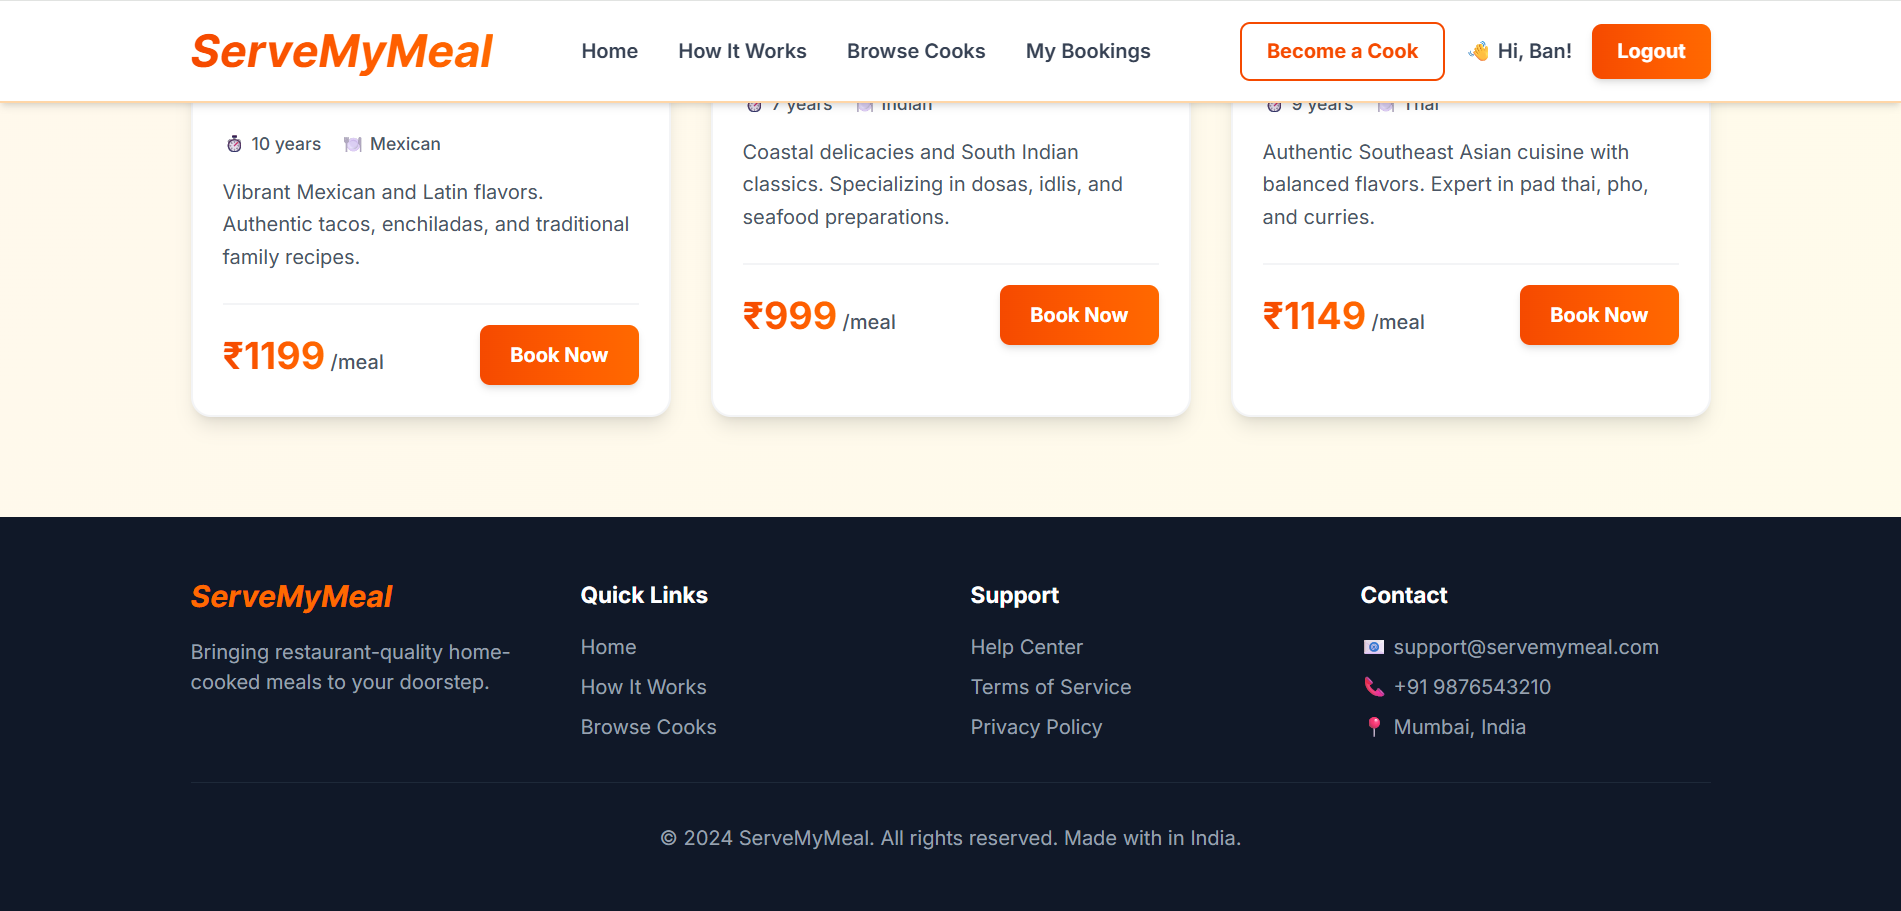Click the ServeMyMeal logo in footer
1901x911 pixels.
click(x=291, y=596)
